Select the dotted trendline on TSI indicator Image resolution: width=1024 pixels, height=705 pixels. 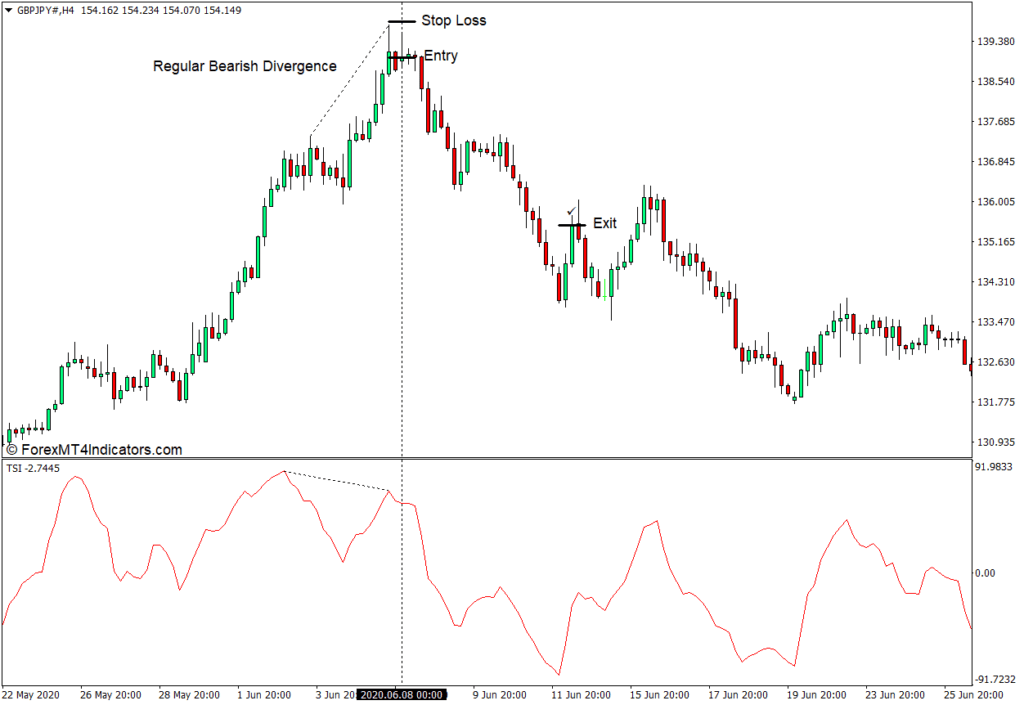coord(337,481)
